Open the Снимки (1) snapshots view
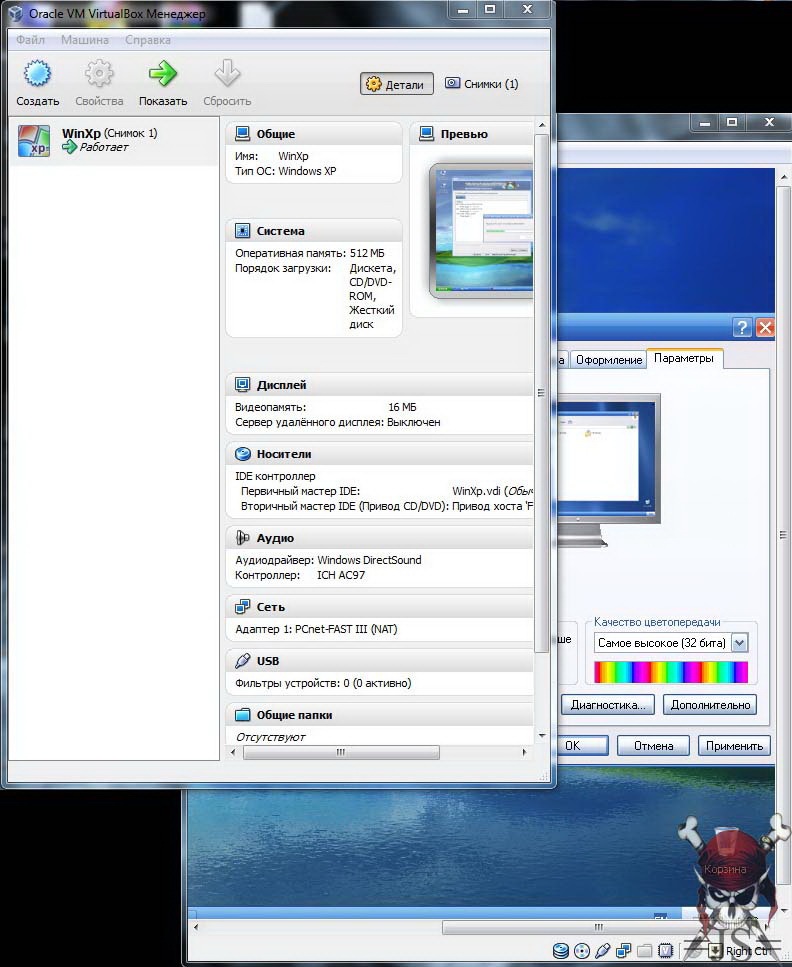Image resolution: width=792 pixels, height=967 pixels. 482,84
